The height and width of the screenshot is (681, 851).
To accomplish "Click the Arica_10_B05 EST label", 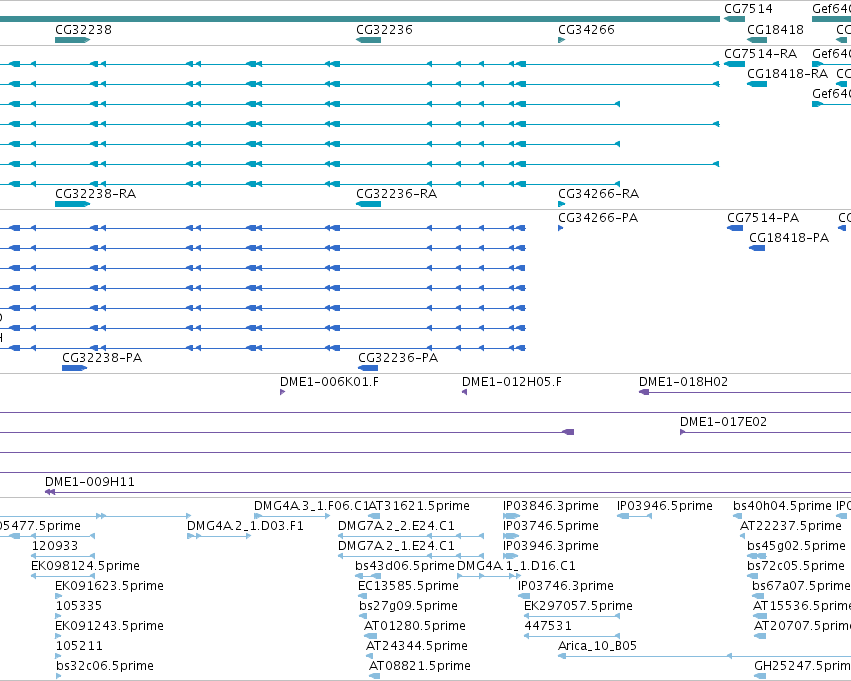I will [598, 646].
